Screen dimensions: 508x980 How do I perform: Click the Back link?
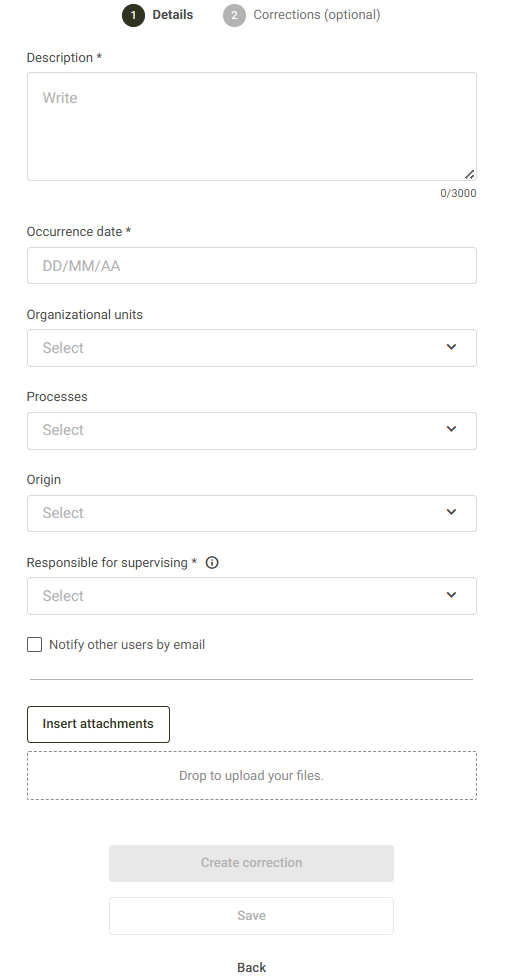(x=251, y=968)
